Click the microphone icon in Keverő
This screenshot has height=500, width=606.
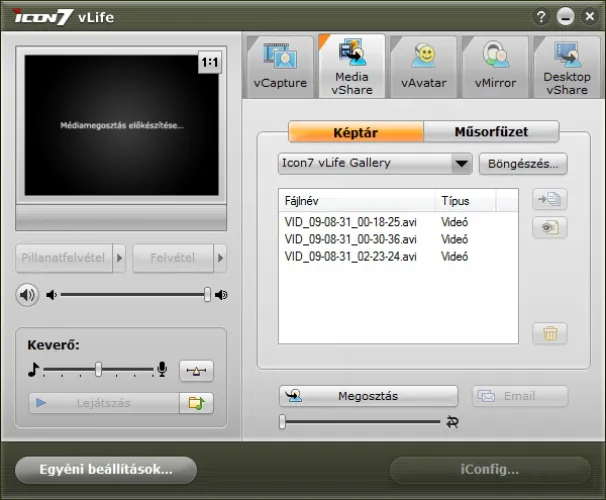[x=162, y=369]
